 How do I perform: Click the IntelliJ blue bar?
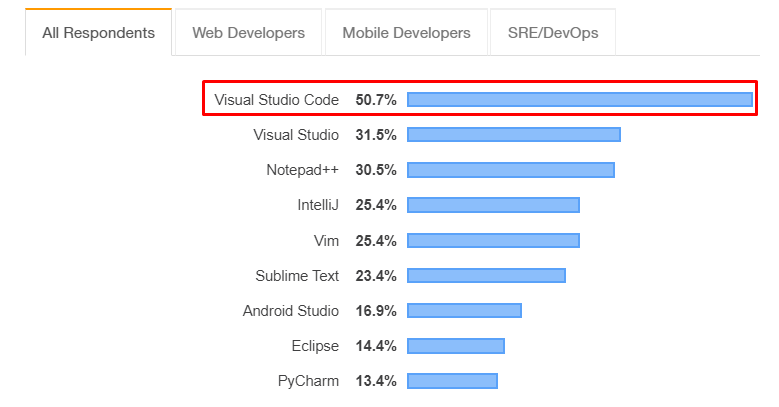click(493, 205)
